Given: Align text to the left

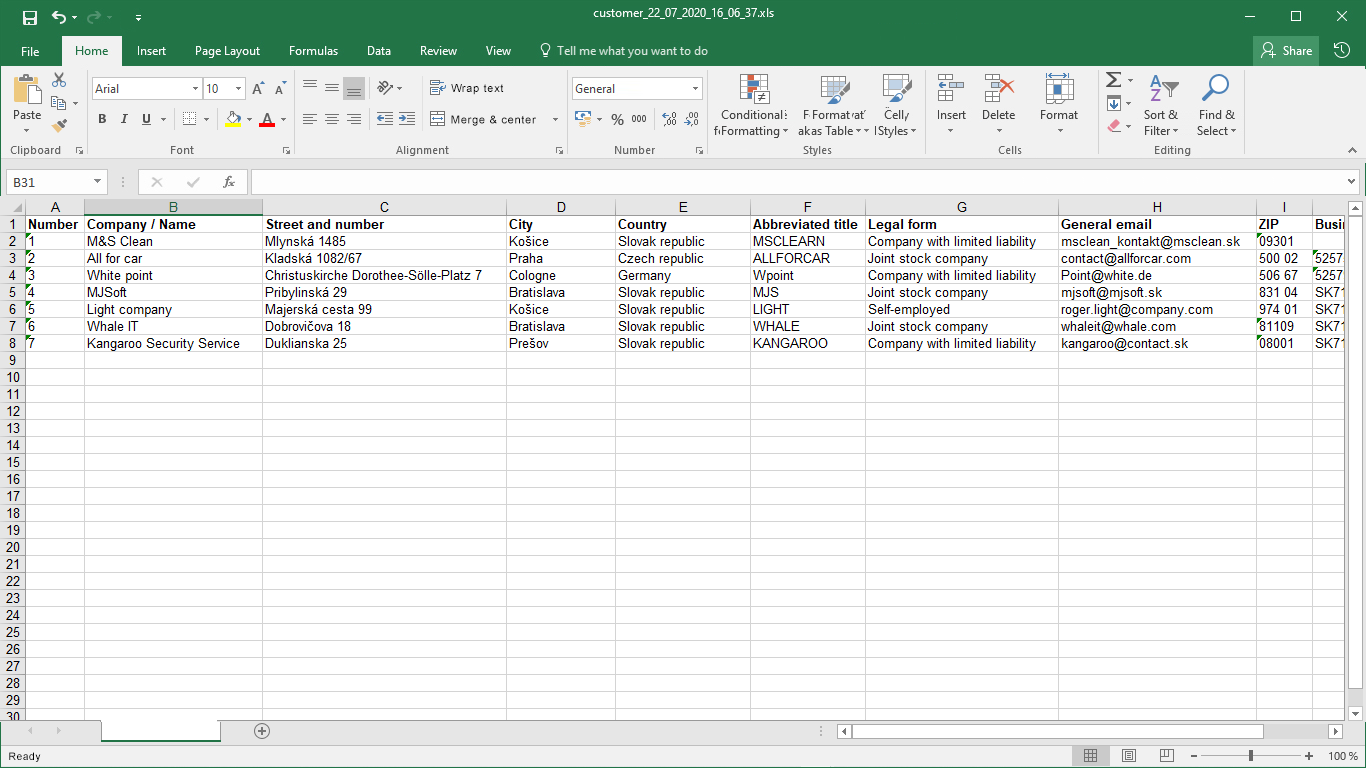Looking at the screenshot, I should (310, 119).
